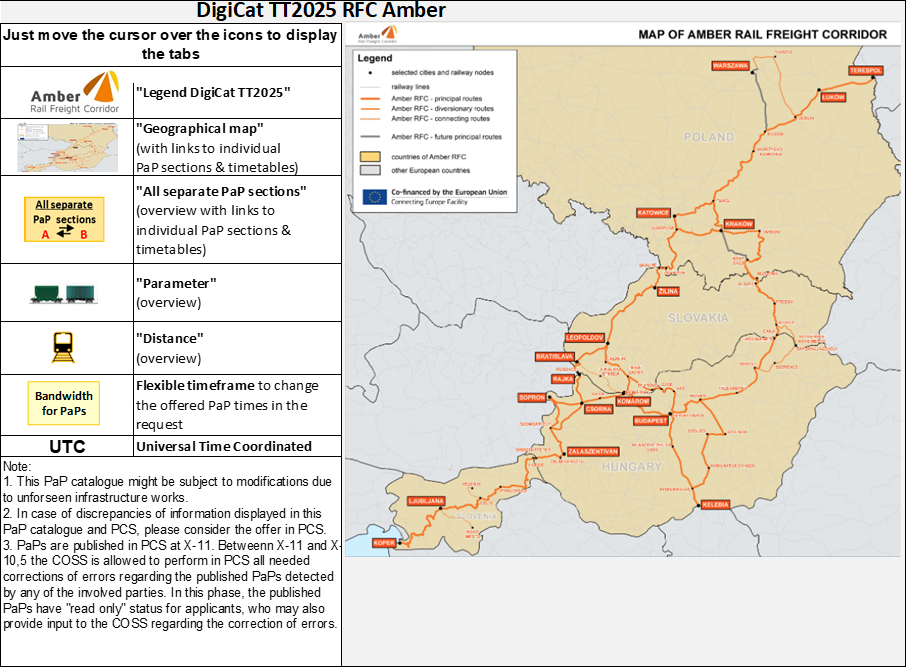This screenshot has width=907, height=668.
Task: Click the WARSZAWA label on the map
Action: pos(731,66)
